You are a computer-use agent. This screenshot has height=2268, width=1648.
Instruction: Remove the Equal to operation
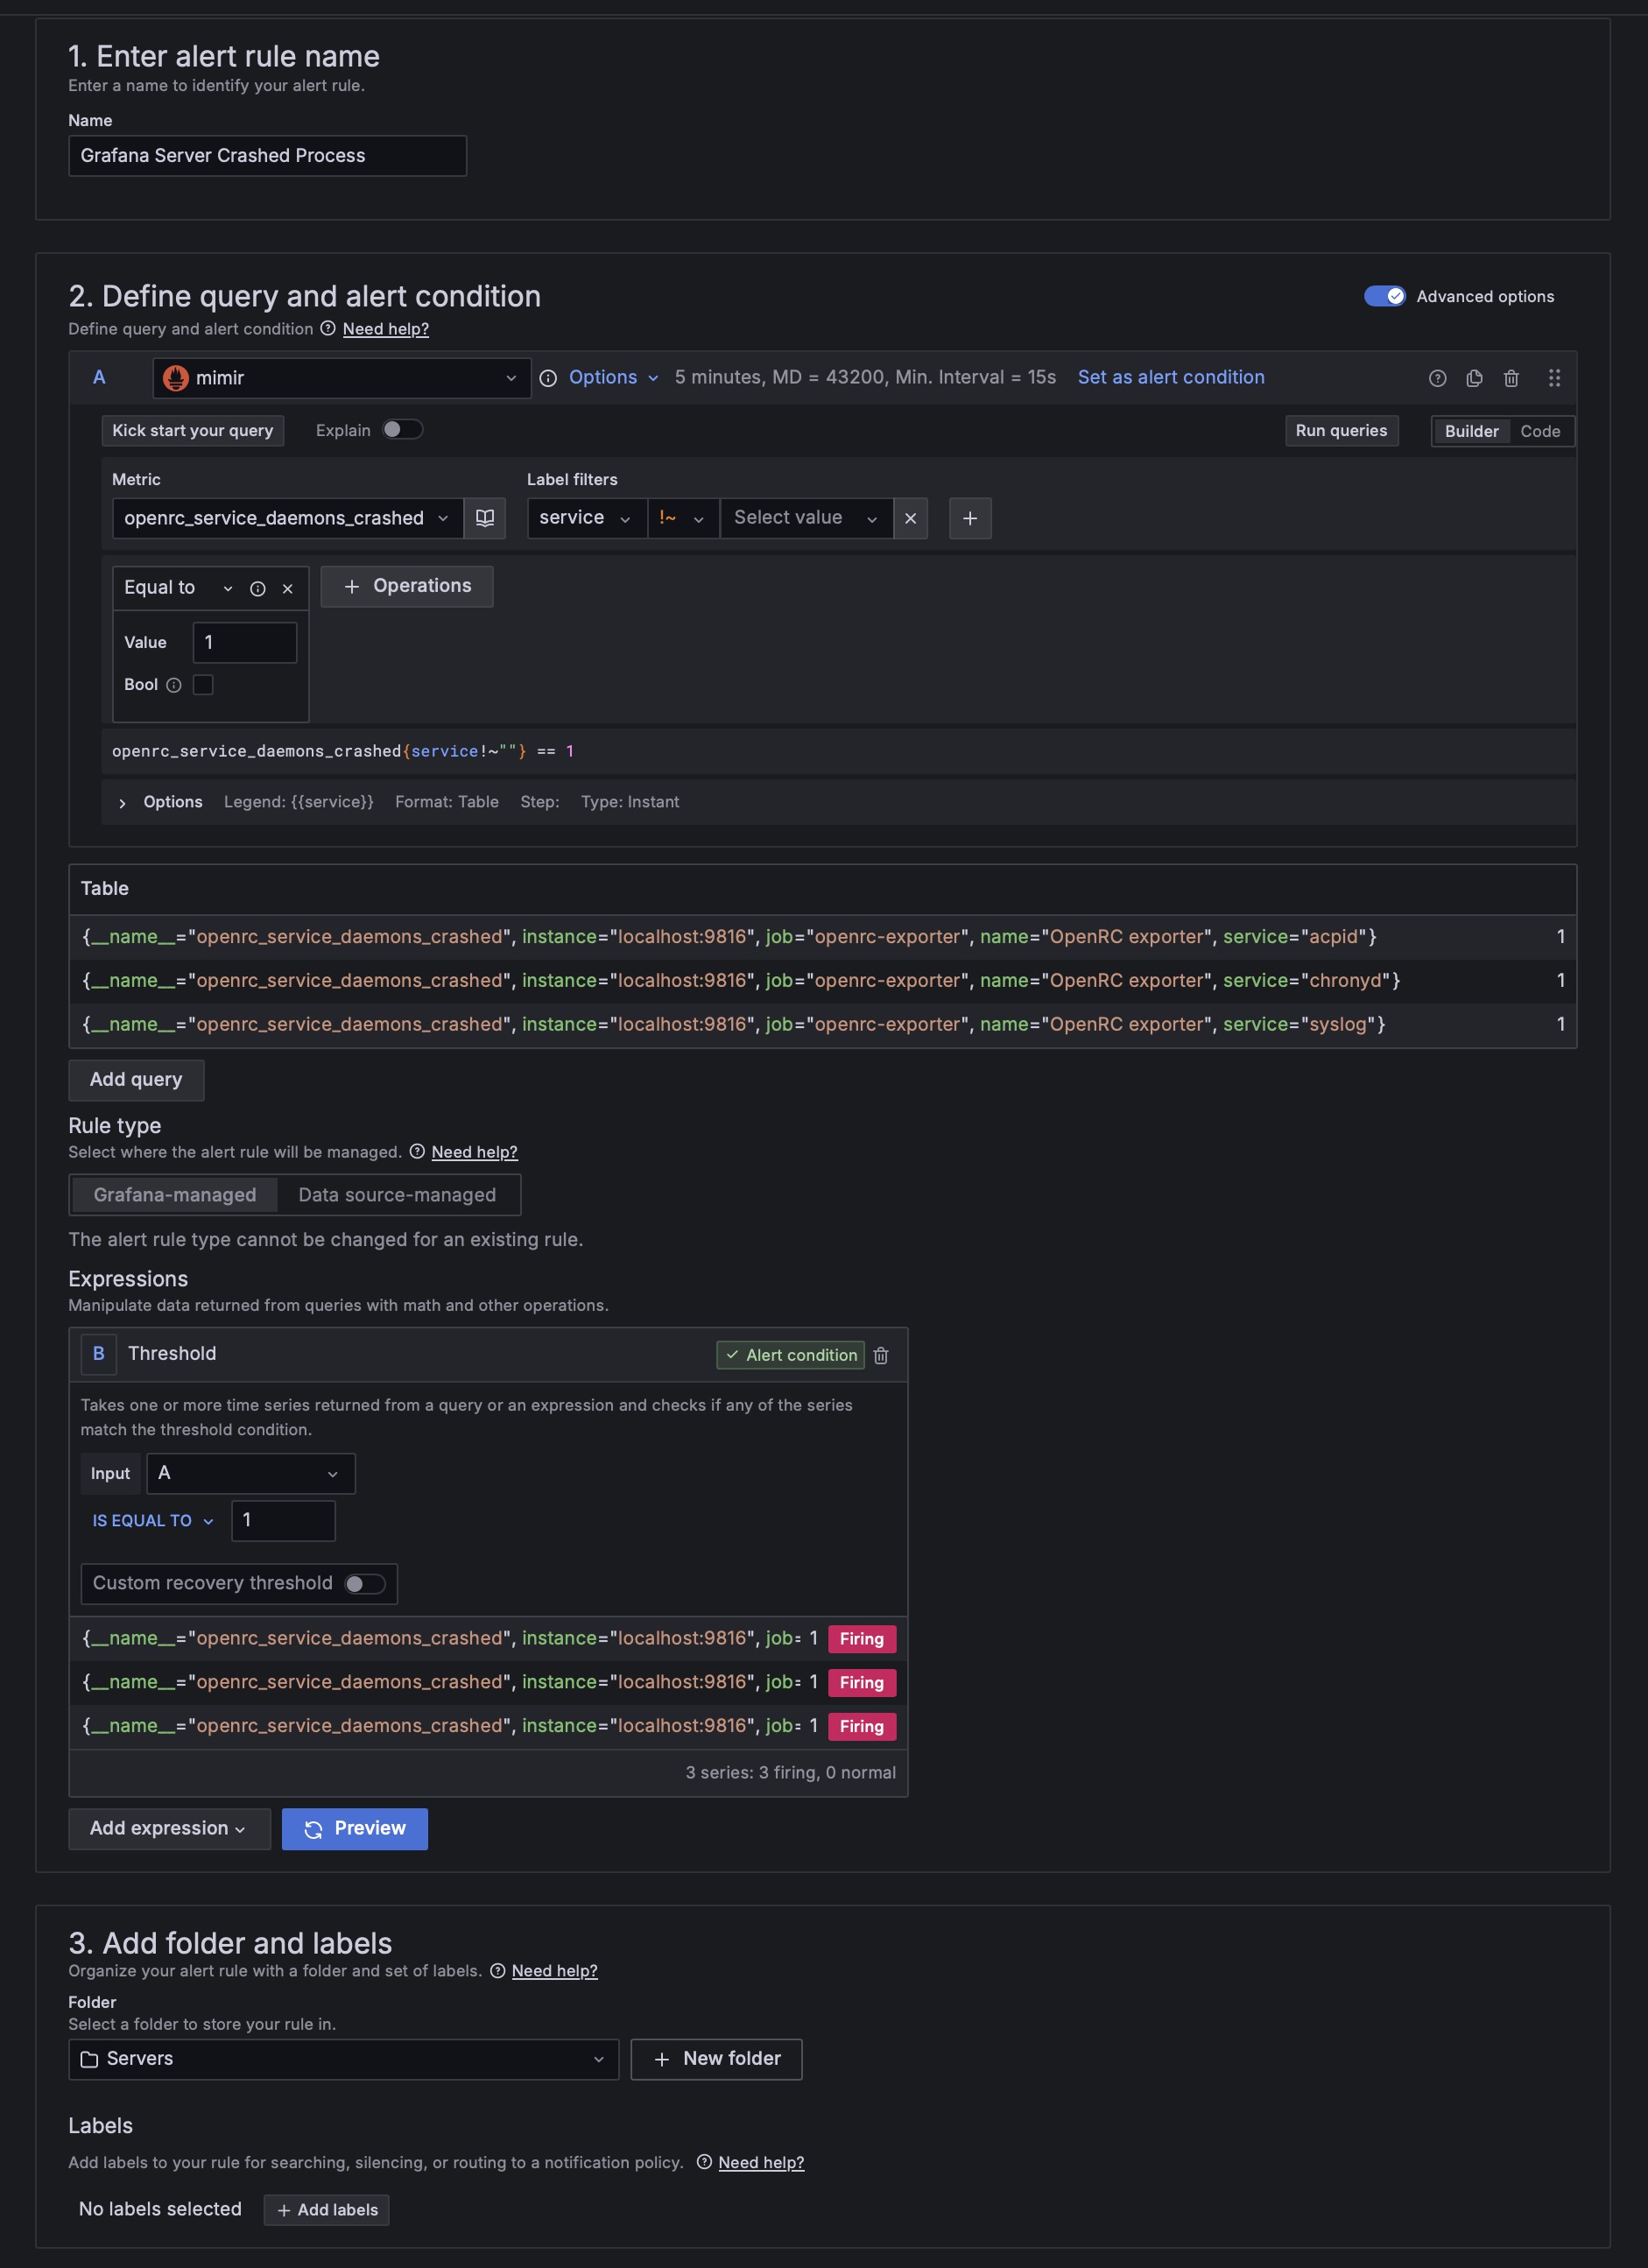(288, 589)
